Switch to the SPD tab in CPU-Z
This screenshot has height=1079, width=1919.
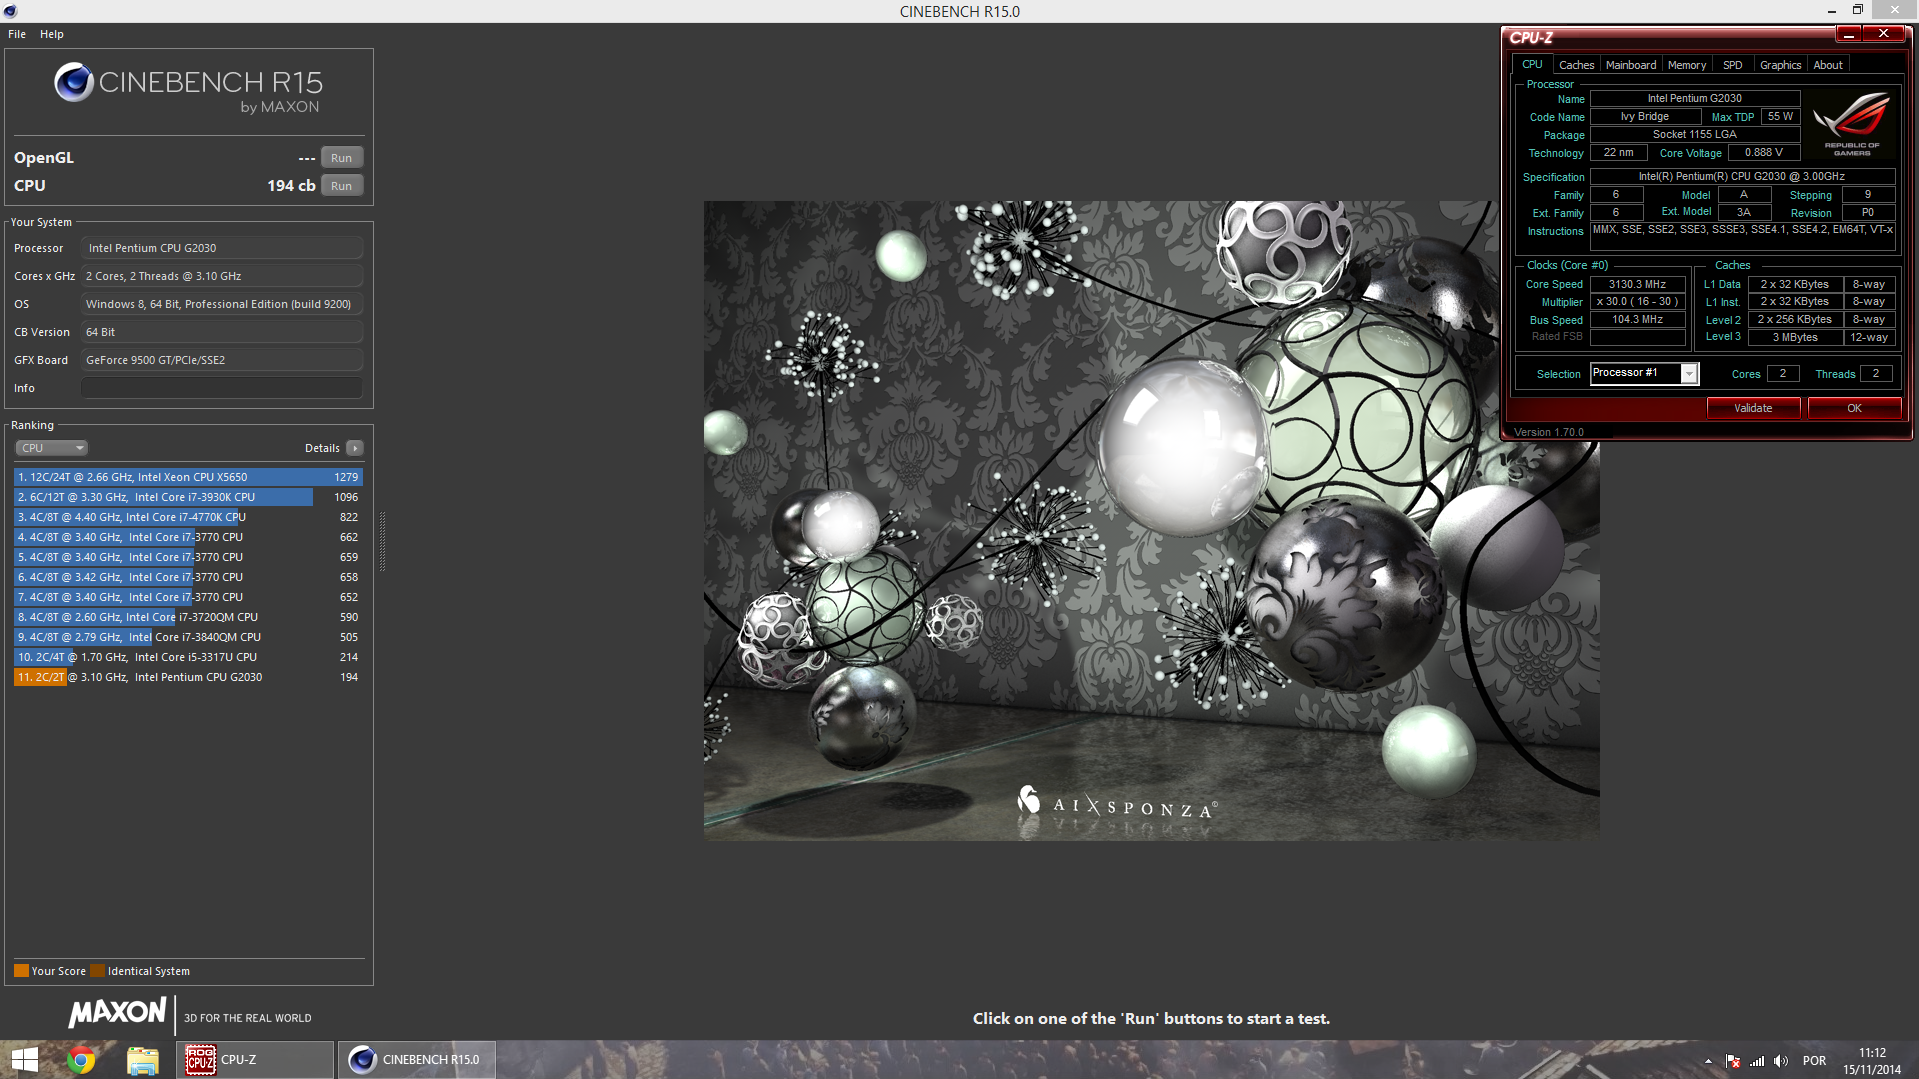tap(1733, 65)
